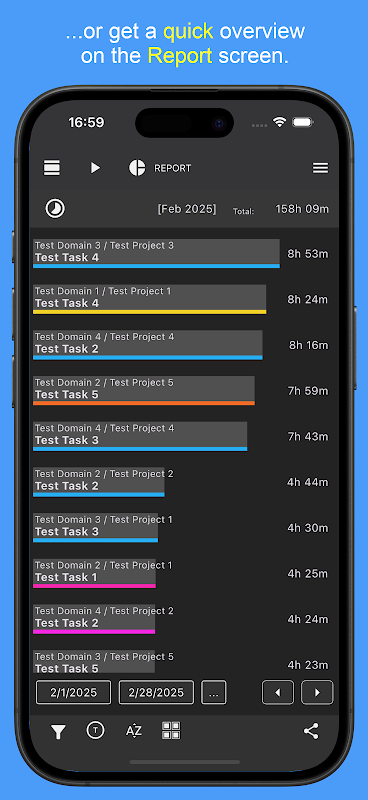Open the ellipsis date range options
This screenshot has height=800, width=368.
coord(214,692)
